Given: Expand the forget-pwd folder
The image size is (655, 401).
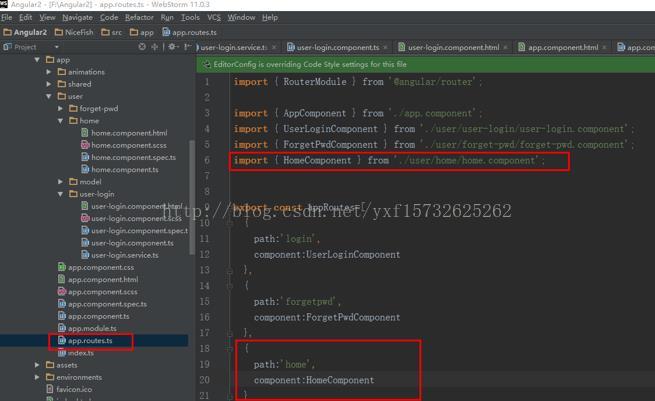Looking at the screenshot, I should [61, 108].
